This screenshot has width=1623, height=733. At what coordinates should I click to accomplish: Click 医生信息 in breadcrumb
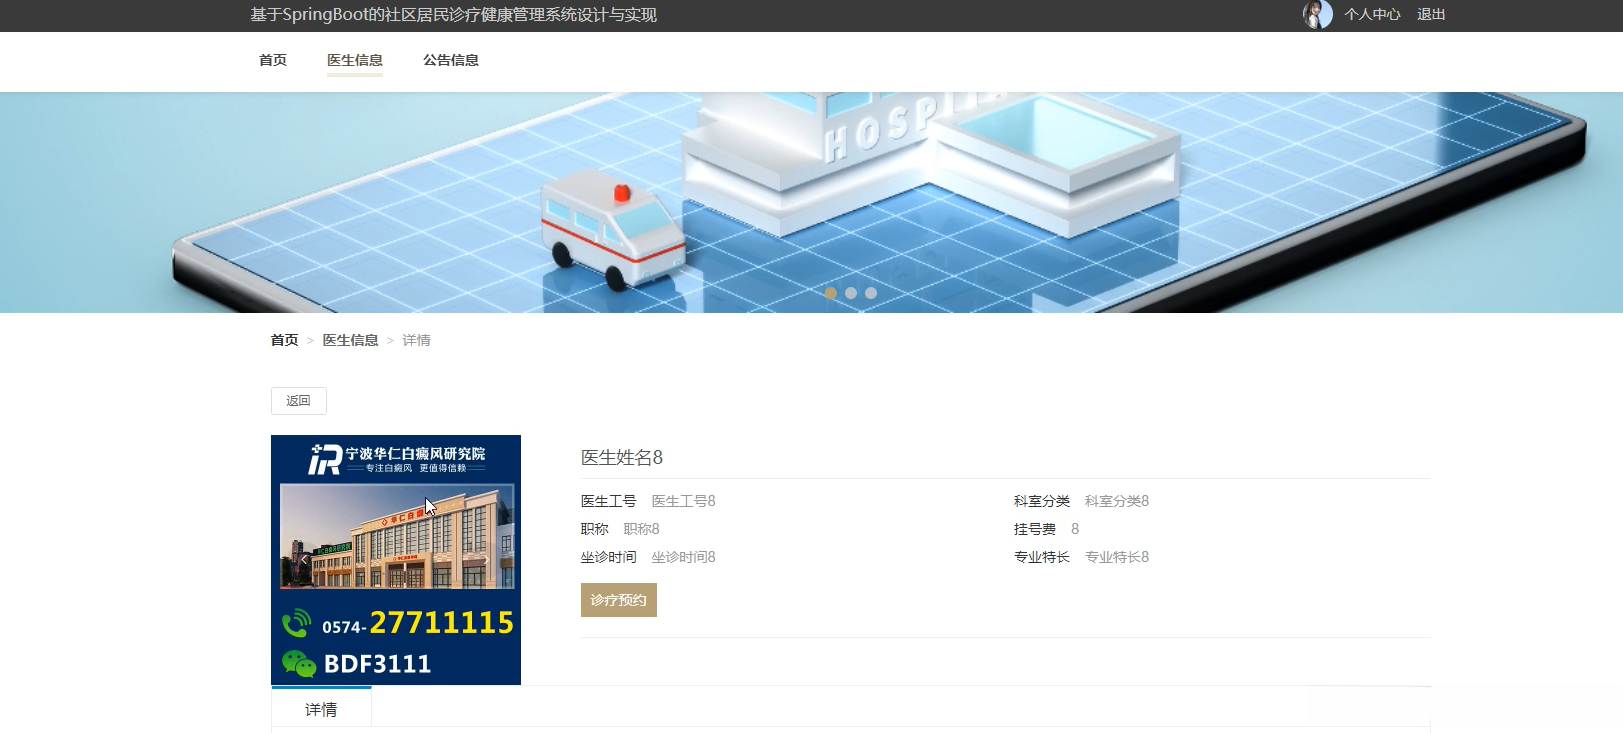pyautogui.click(x=350, y=340)
